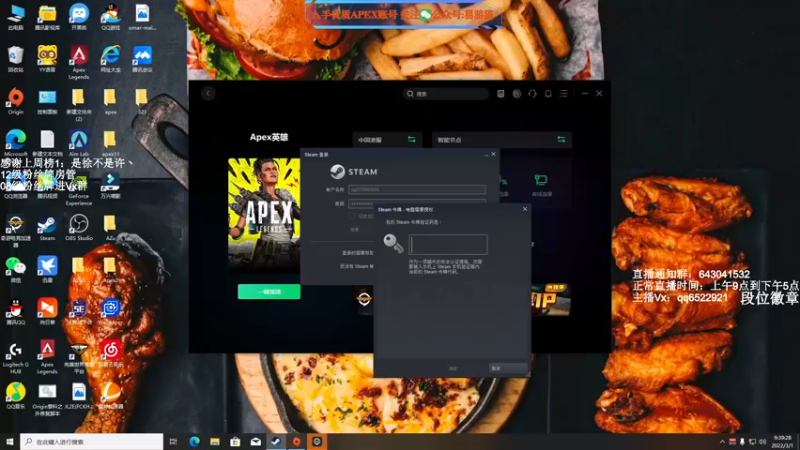Open the YY voice desktop shortcut

click(47, 59)
